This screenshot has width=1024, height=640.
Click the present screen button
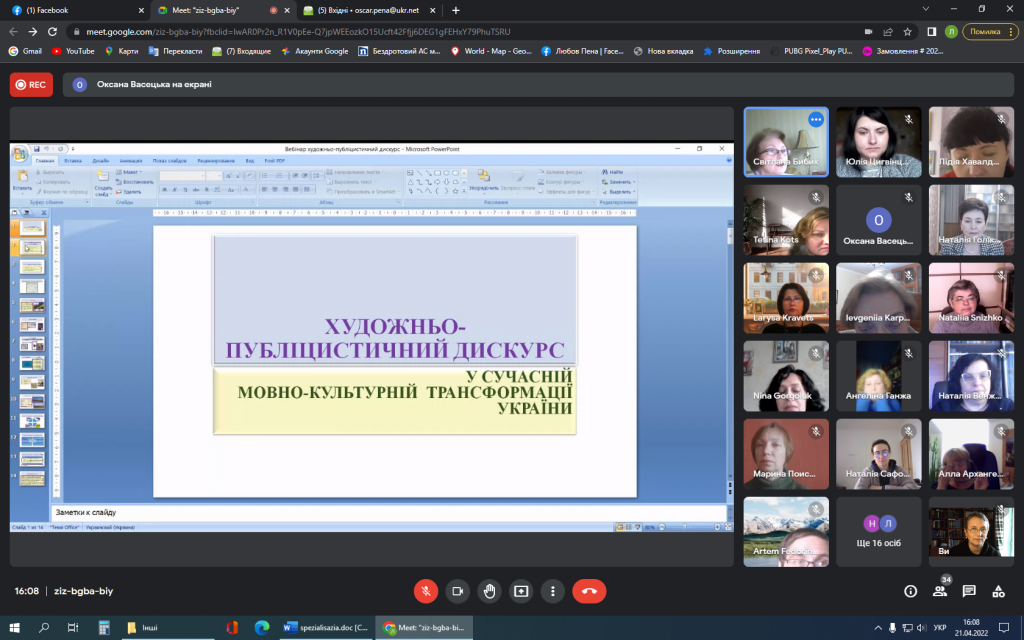(520, 591)
